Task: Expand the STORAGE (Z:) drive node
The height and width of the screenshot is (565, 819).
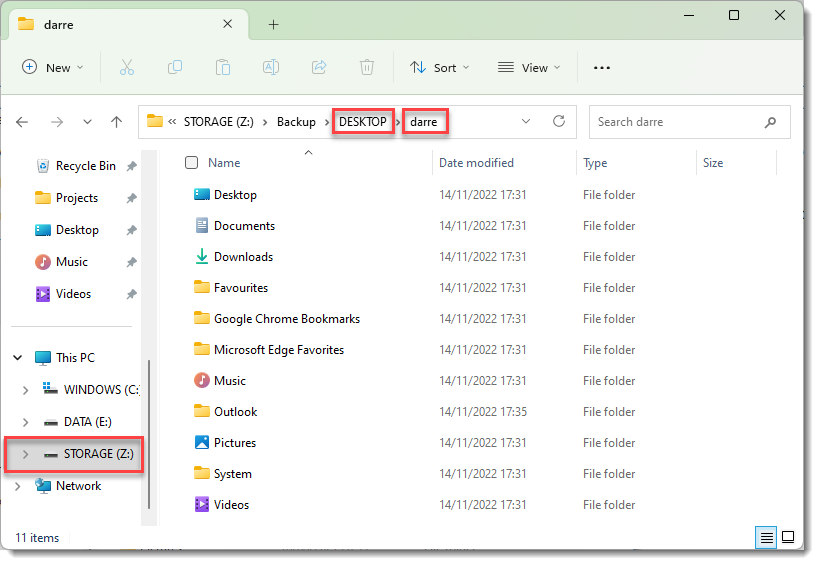Action: (x=25, y=454)
